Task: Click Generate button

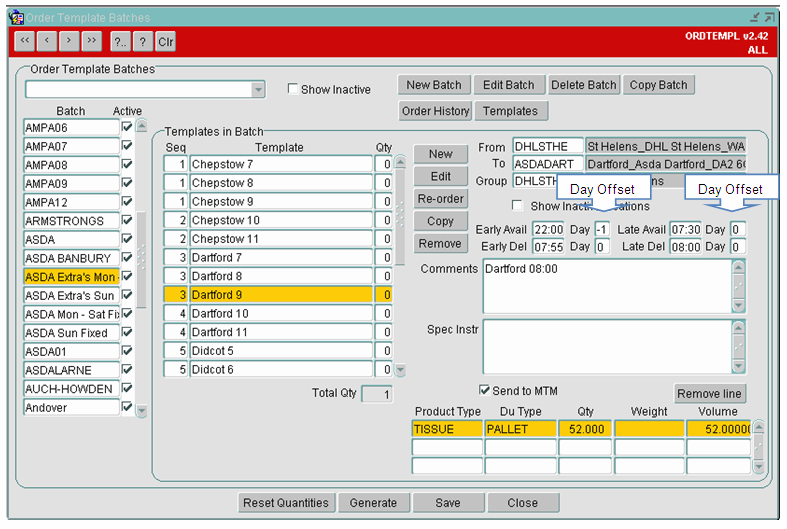Action: [373, 503]
